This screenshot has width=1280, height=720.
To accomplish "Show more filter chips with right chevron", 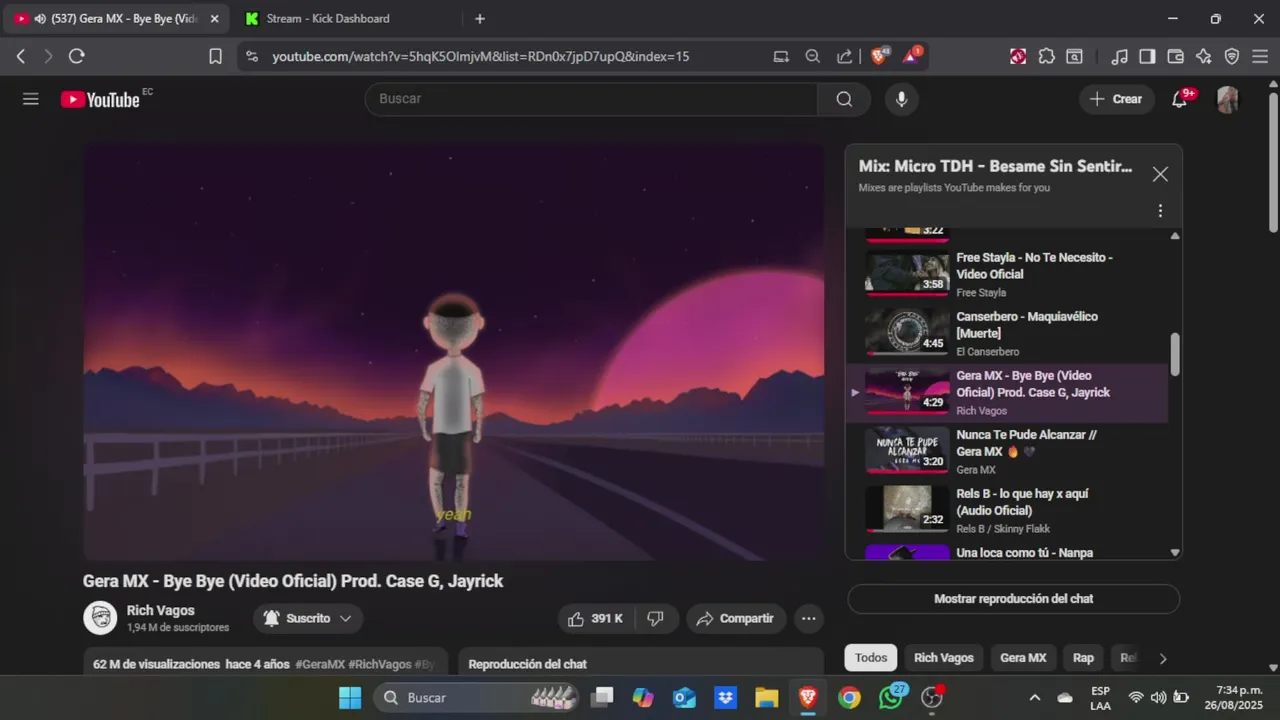I will click(x=1162, y=658).
